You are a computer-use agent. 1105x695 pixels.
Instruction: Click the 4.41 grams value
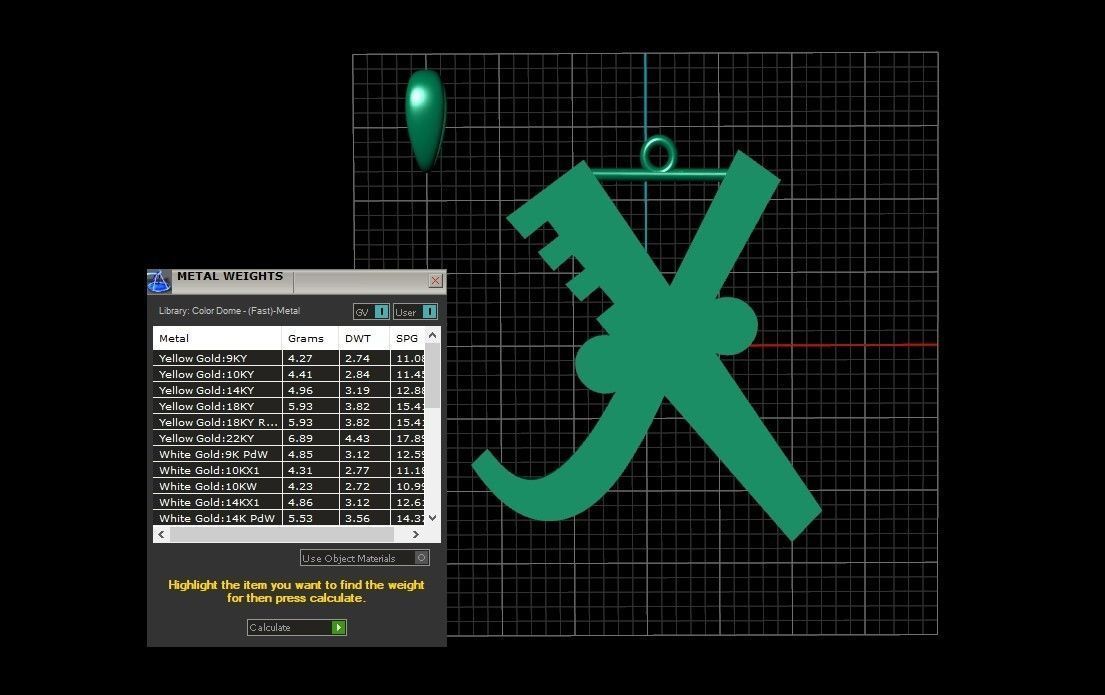click(x=300, y=374)
